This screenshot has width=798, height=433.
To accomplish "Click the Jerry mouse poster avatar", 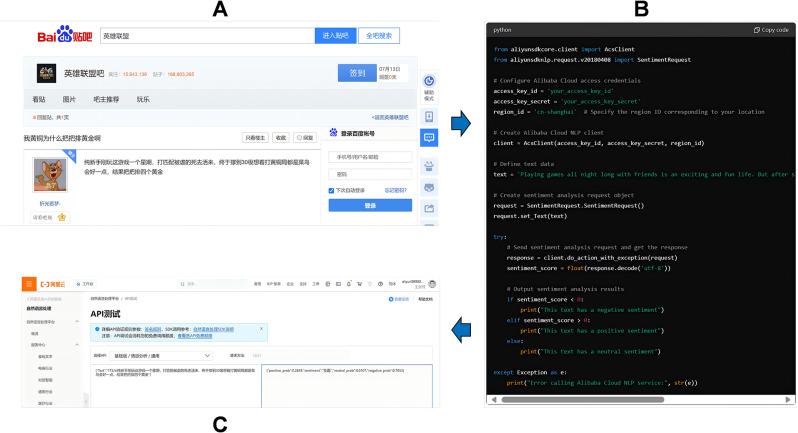I will (50, 175).
